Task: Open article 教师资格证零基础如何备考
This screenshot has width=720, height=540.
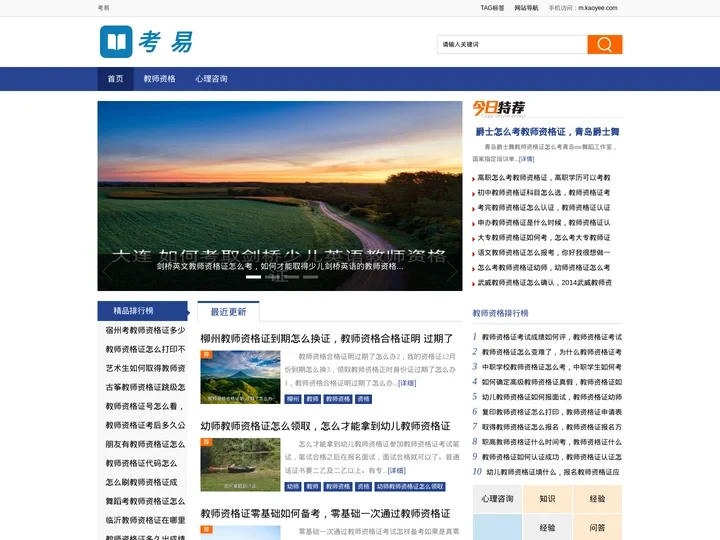Action: click(x=325, y=513)
